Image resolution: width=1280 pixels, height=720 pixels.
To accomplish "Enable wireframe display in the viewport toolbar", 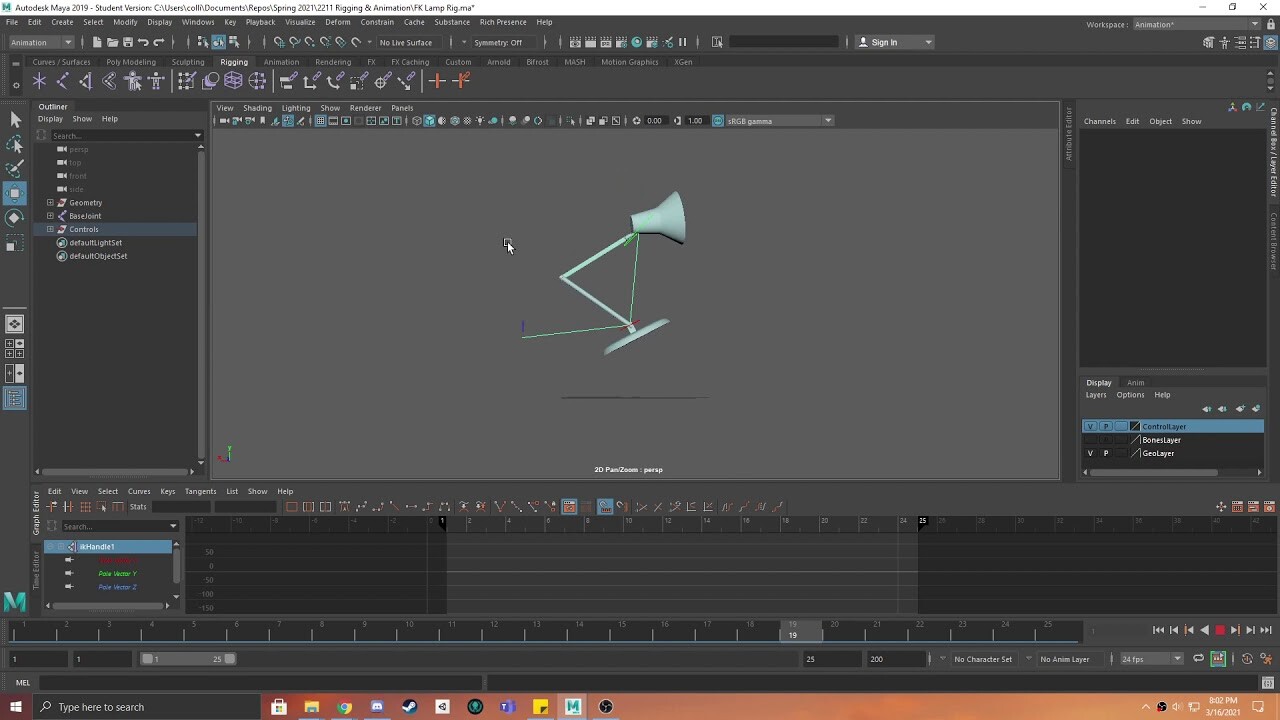I will click(417, 120).
